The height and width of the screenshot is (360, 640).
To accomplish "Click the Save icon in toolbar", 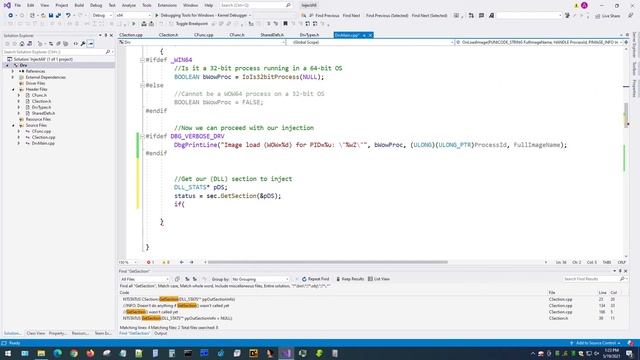I will click(51, 15).
